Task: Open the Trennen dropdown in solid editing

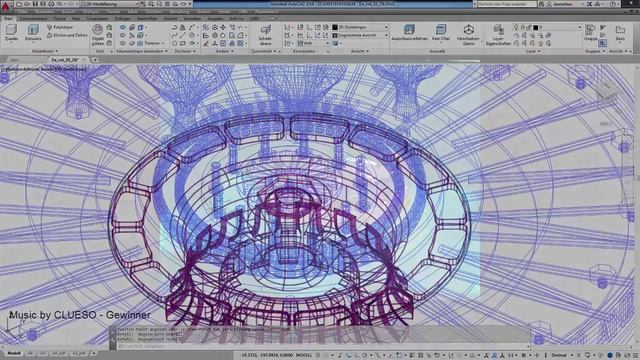Action: (x=154, y=43)
